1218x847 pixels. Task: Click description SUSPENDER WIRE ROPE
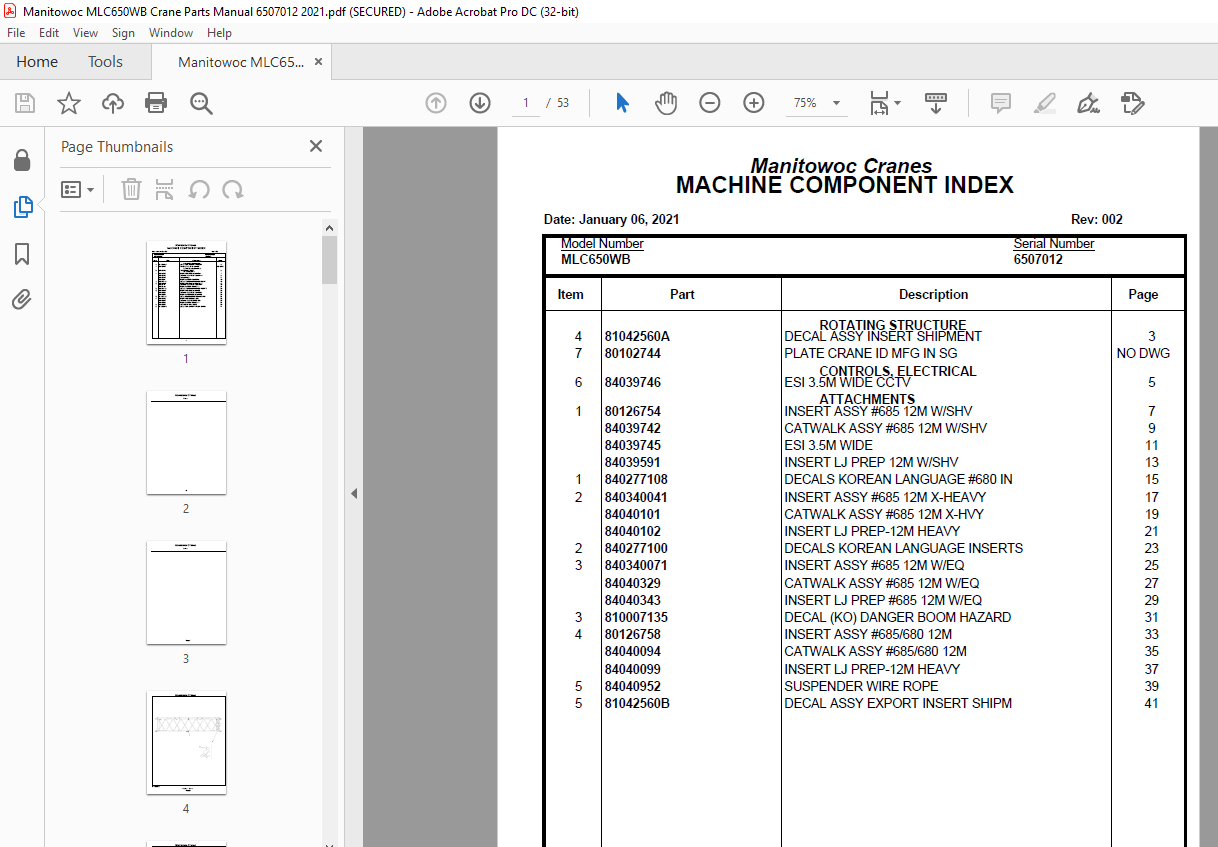point(861,686)
